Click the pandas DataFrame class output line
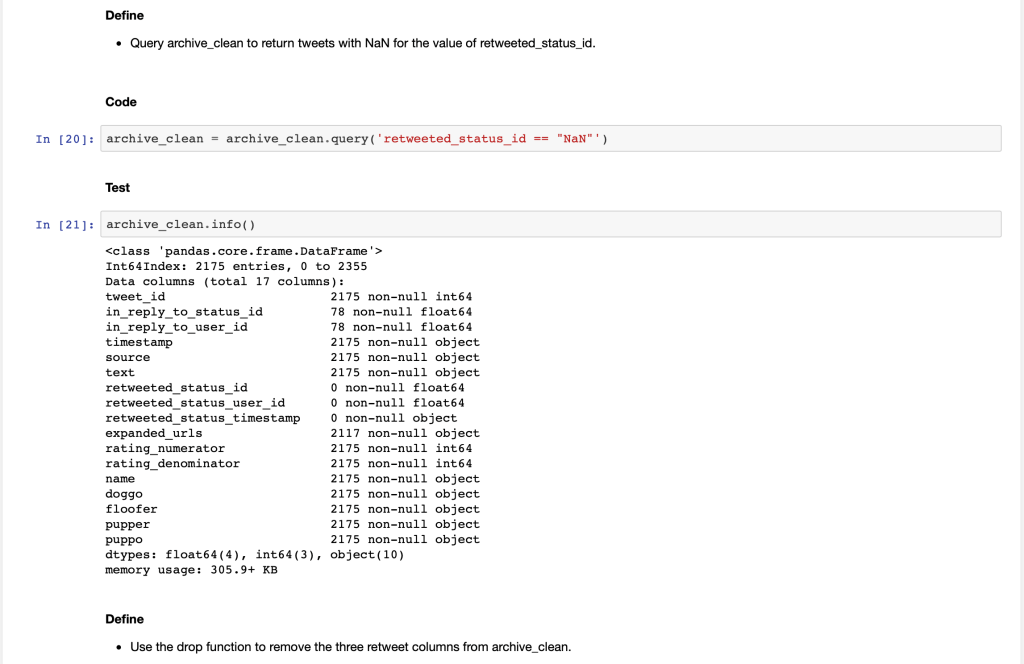1024x664 pixels. 244,251
